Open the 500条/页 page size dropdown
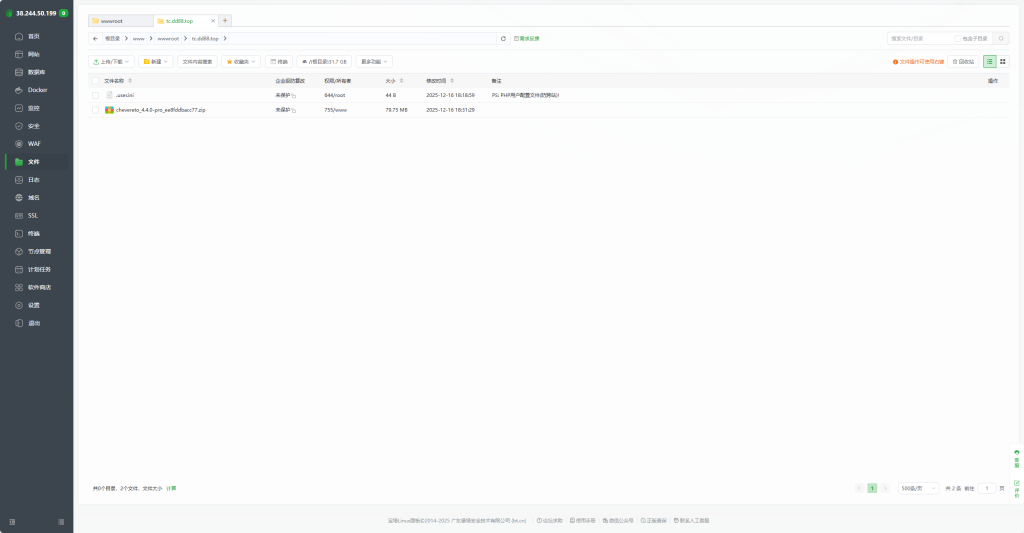Viewport: 1024px width, 533px height. pyautogui.click(x=918, y=489)
